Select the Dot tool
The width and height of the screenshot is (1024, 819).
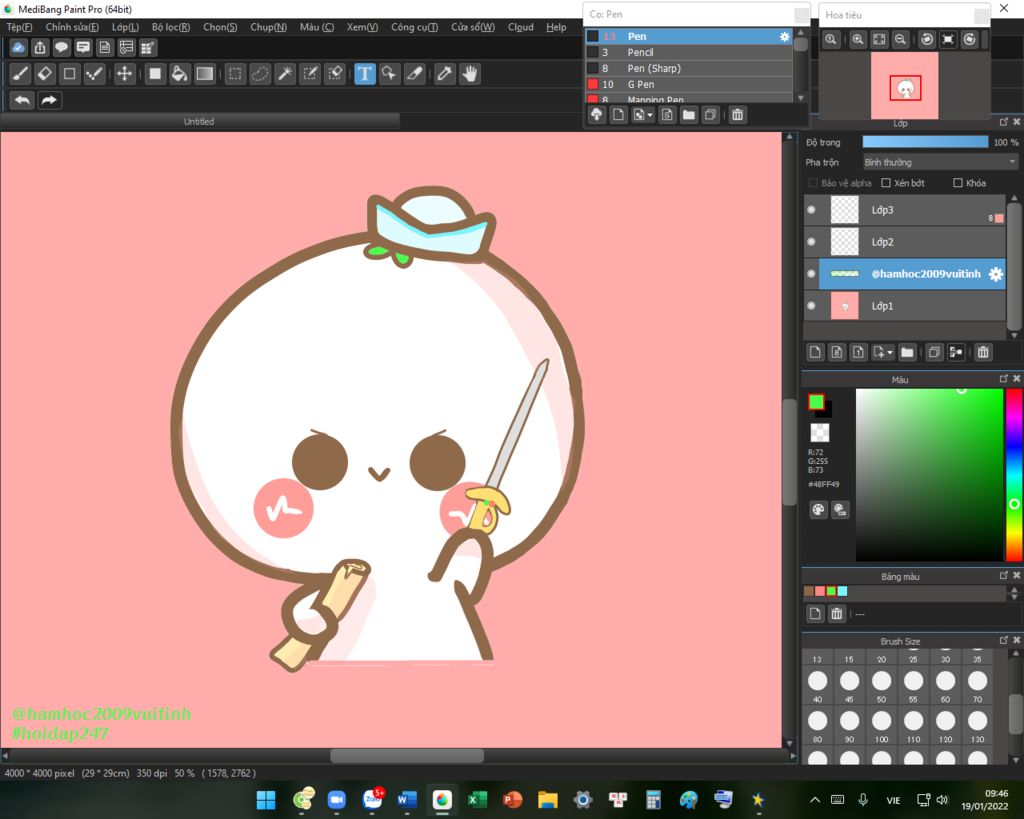click(94, 74)
